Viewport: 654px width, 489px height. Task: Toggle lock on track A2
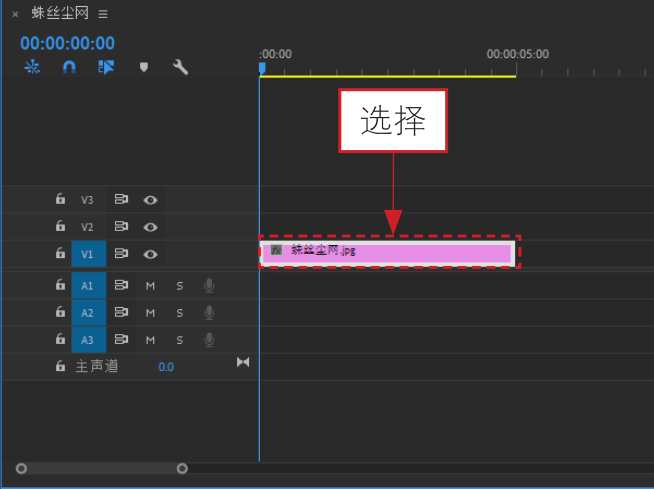coord(60,312)
